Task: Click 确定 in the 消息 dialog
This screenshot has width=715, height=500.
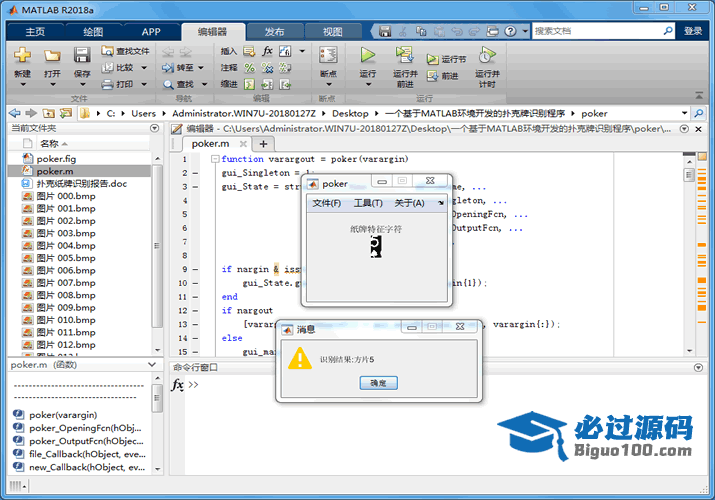Action: [x=378, y=383]
